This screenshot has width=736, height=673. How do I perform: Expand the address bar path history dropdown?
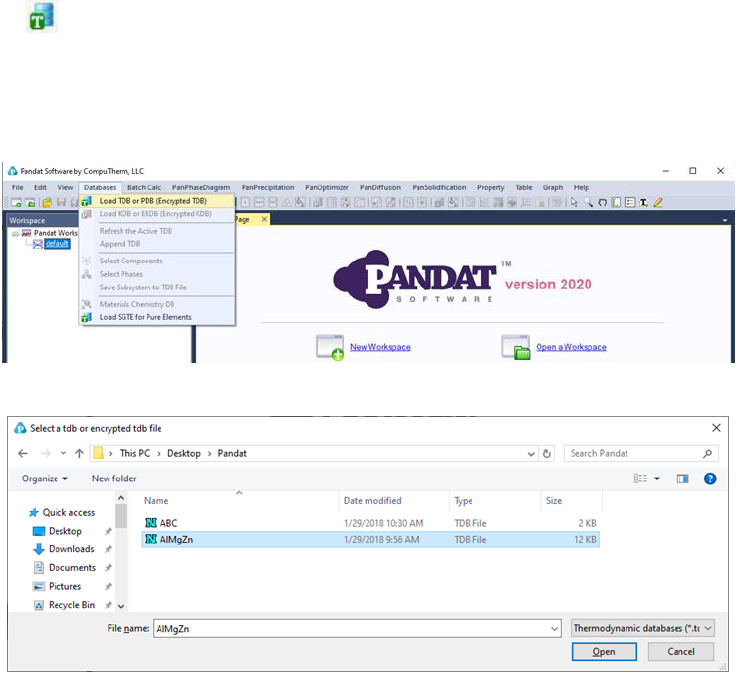531,454
